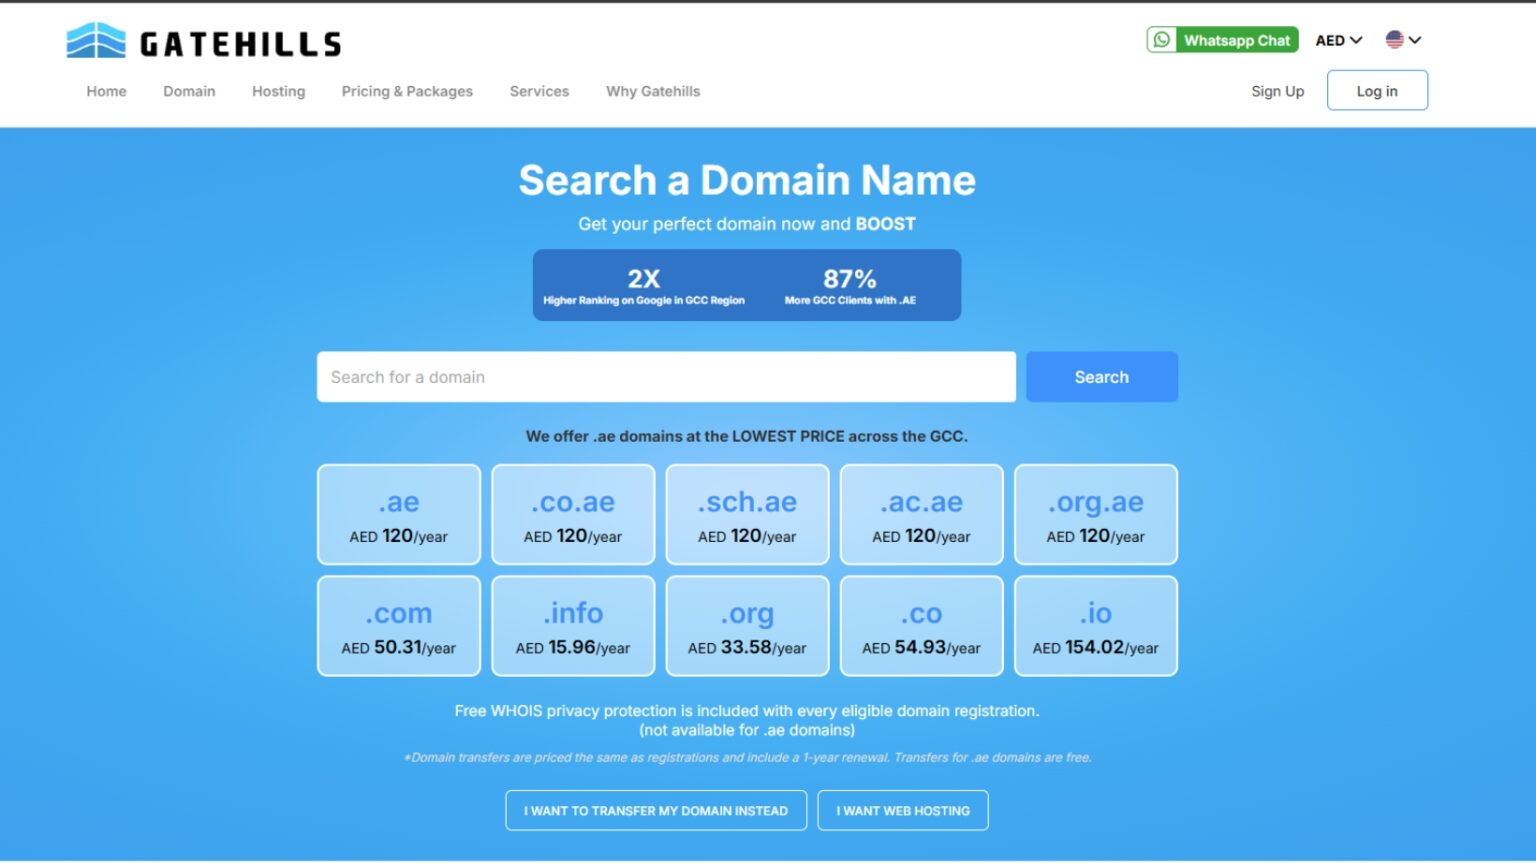Select the .ae domain tile
The width and height of the screenshot is (1536, 865).
[x=399, y=515]
